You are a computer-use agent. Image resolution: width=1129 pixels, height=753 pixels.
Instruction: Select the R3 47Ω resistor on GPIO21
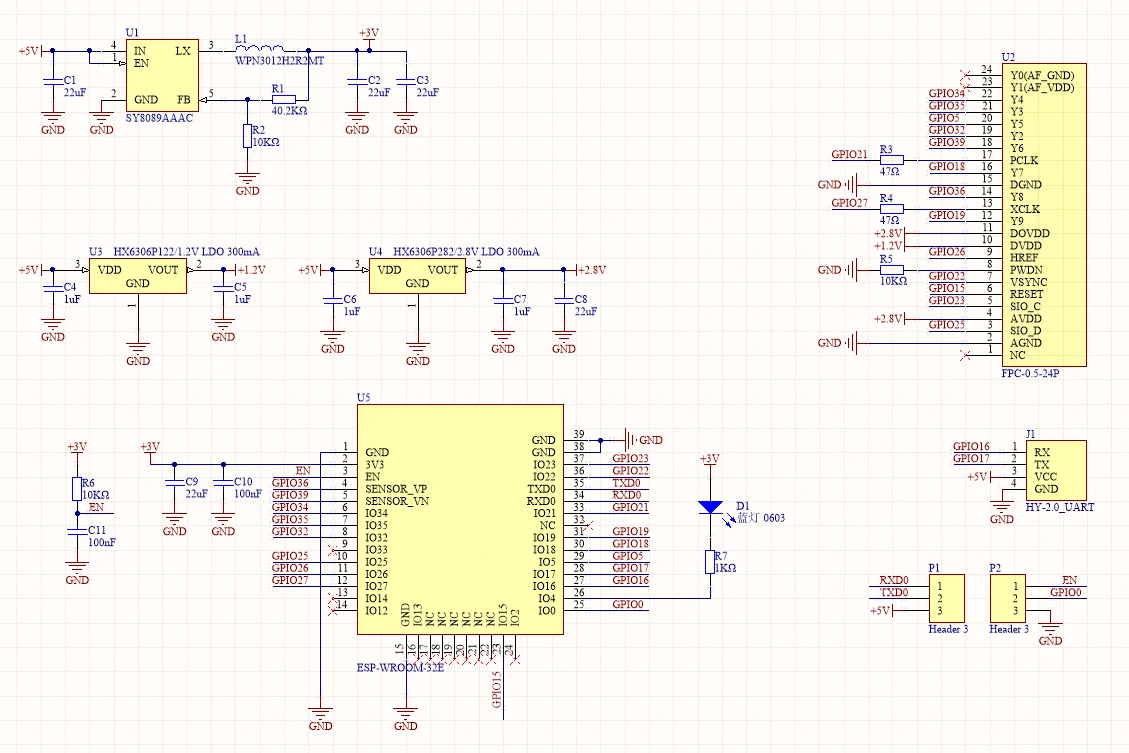(x=890, y=160)
